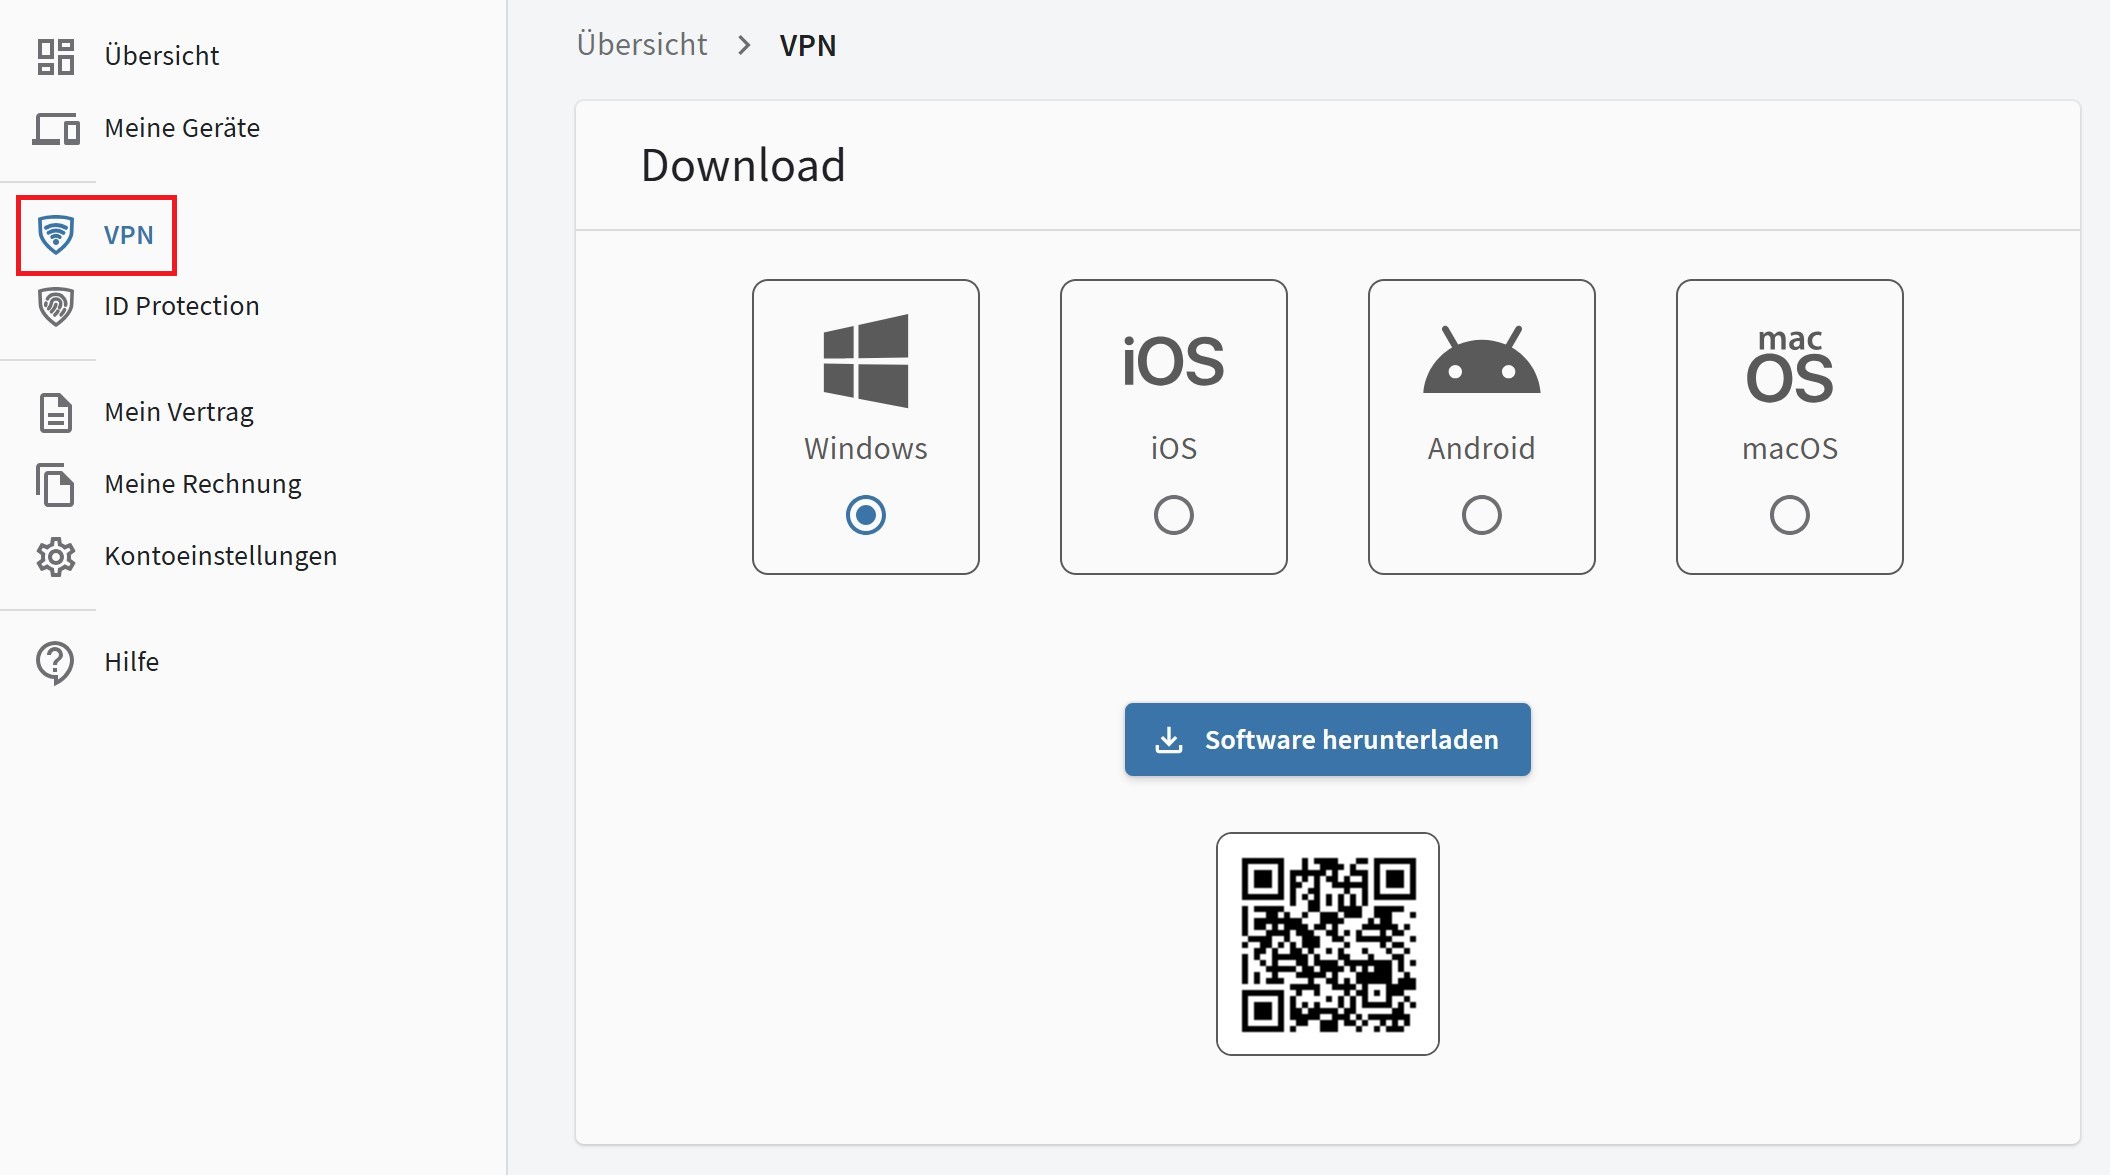
Task: Click the Mein Vertrag document icon
Action: coord(56,412)
